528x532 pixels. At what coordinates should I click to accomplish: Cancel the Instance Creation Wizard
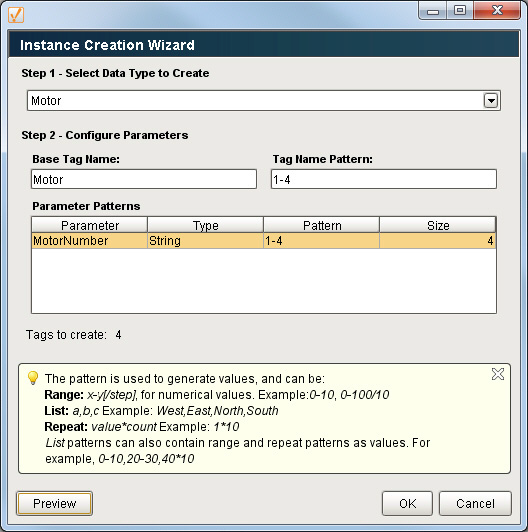[475, 504]
